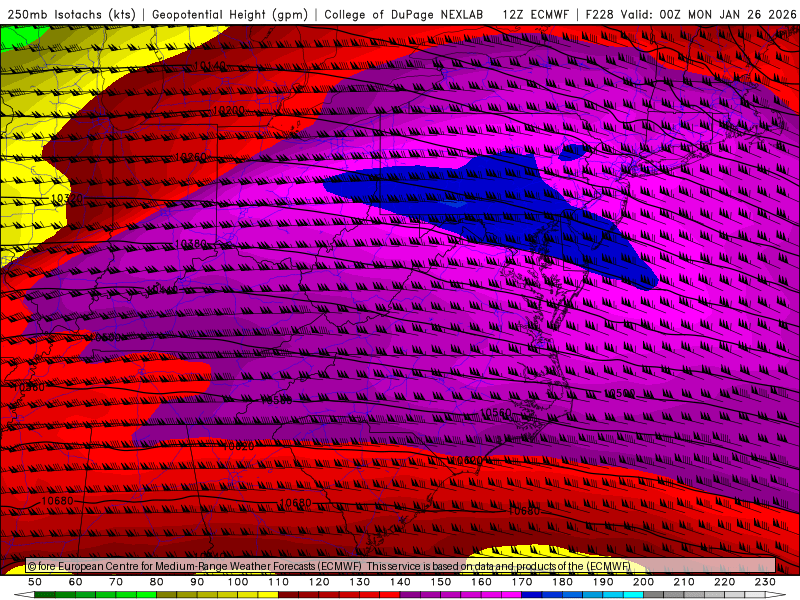Click the 'Geopotential Height (gpm)' header text
The height and width of the screenshot is (600, 800).
(230, 14)
